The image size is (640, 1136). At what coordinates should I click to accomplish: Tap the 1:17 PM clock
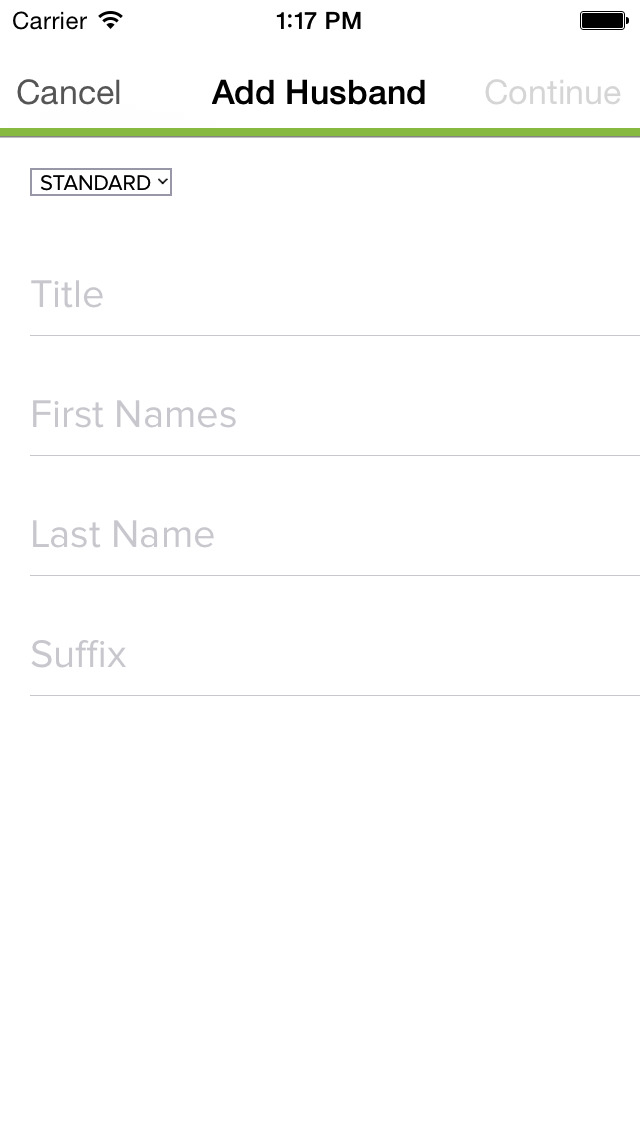pos(319,21)
